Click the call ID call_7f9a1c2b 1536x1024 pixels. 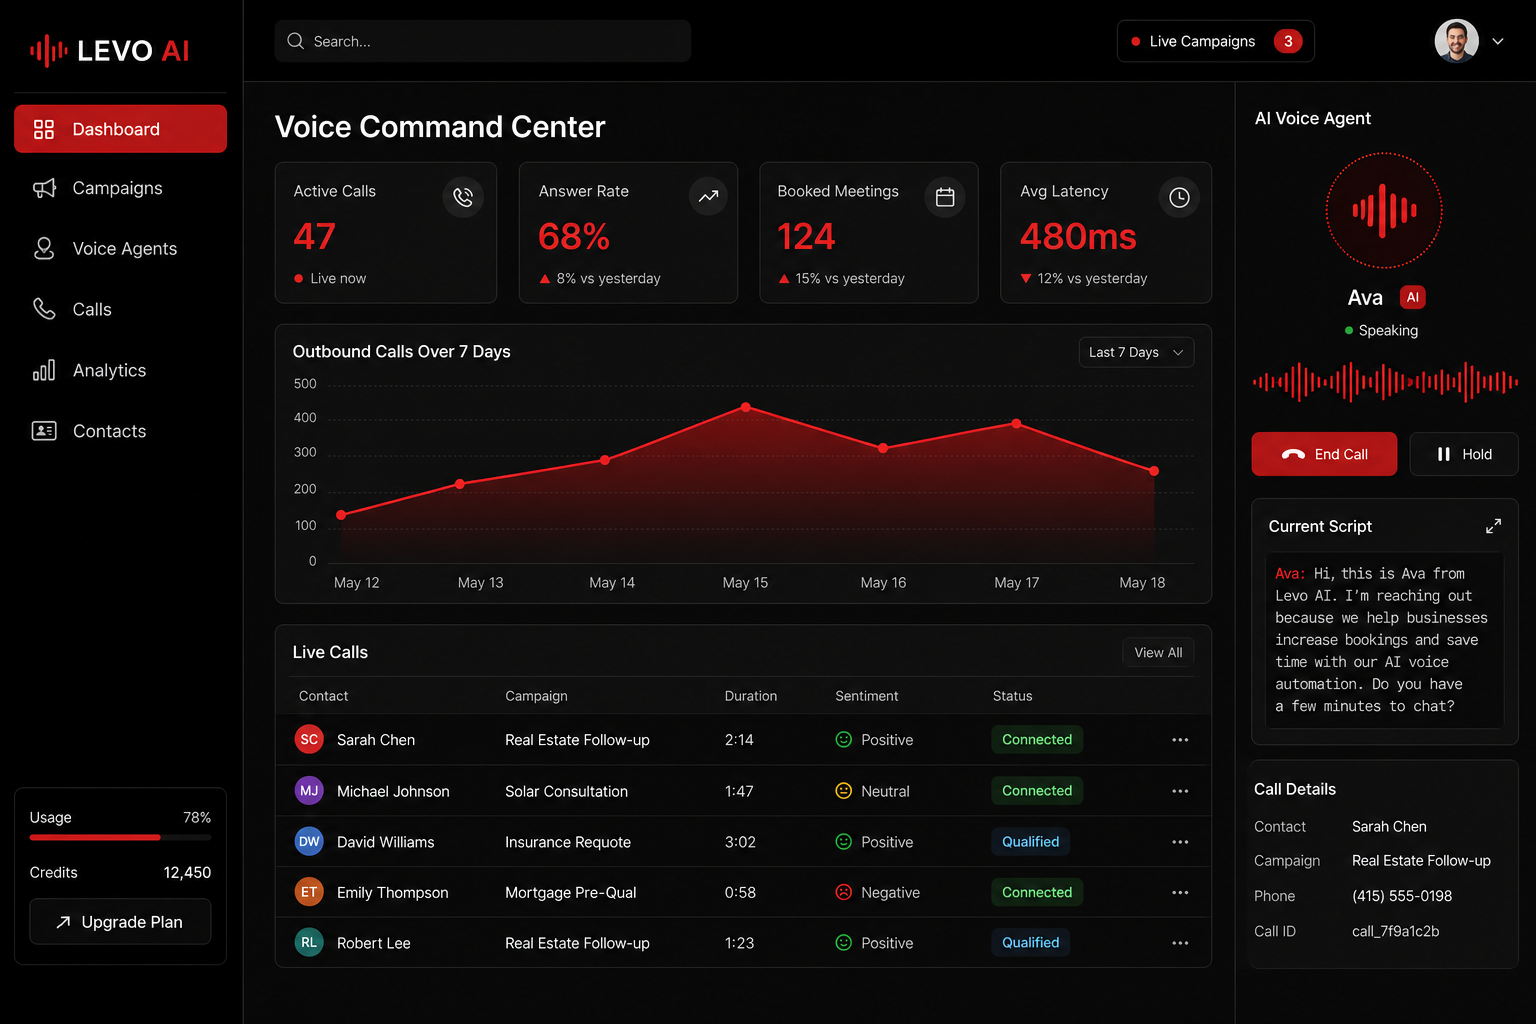coord(1395,931)
